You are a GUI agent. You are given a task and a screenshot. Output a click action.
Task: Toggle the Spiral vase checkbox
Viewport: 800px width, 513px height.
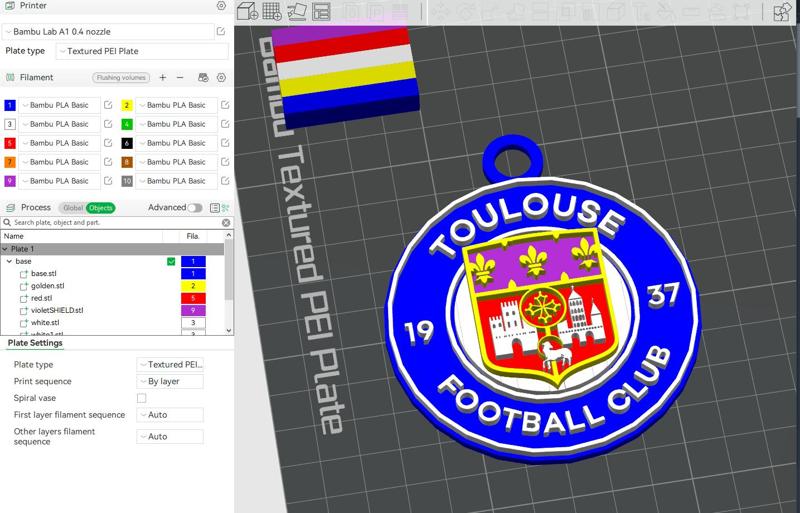[x=141, y=398]
